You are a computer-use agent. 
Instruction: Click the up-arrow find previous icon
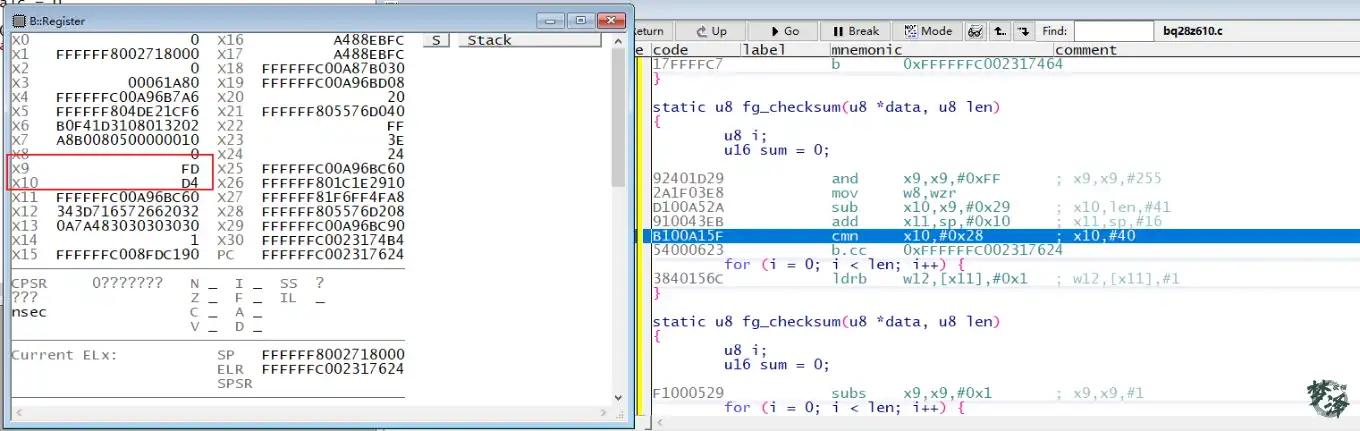[x=999, y=31]
